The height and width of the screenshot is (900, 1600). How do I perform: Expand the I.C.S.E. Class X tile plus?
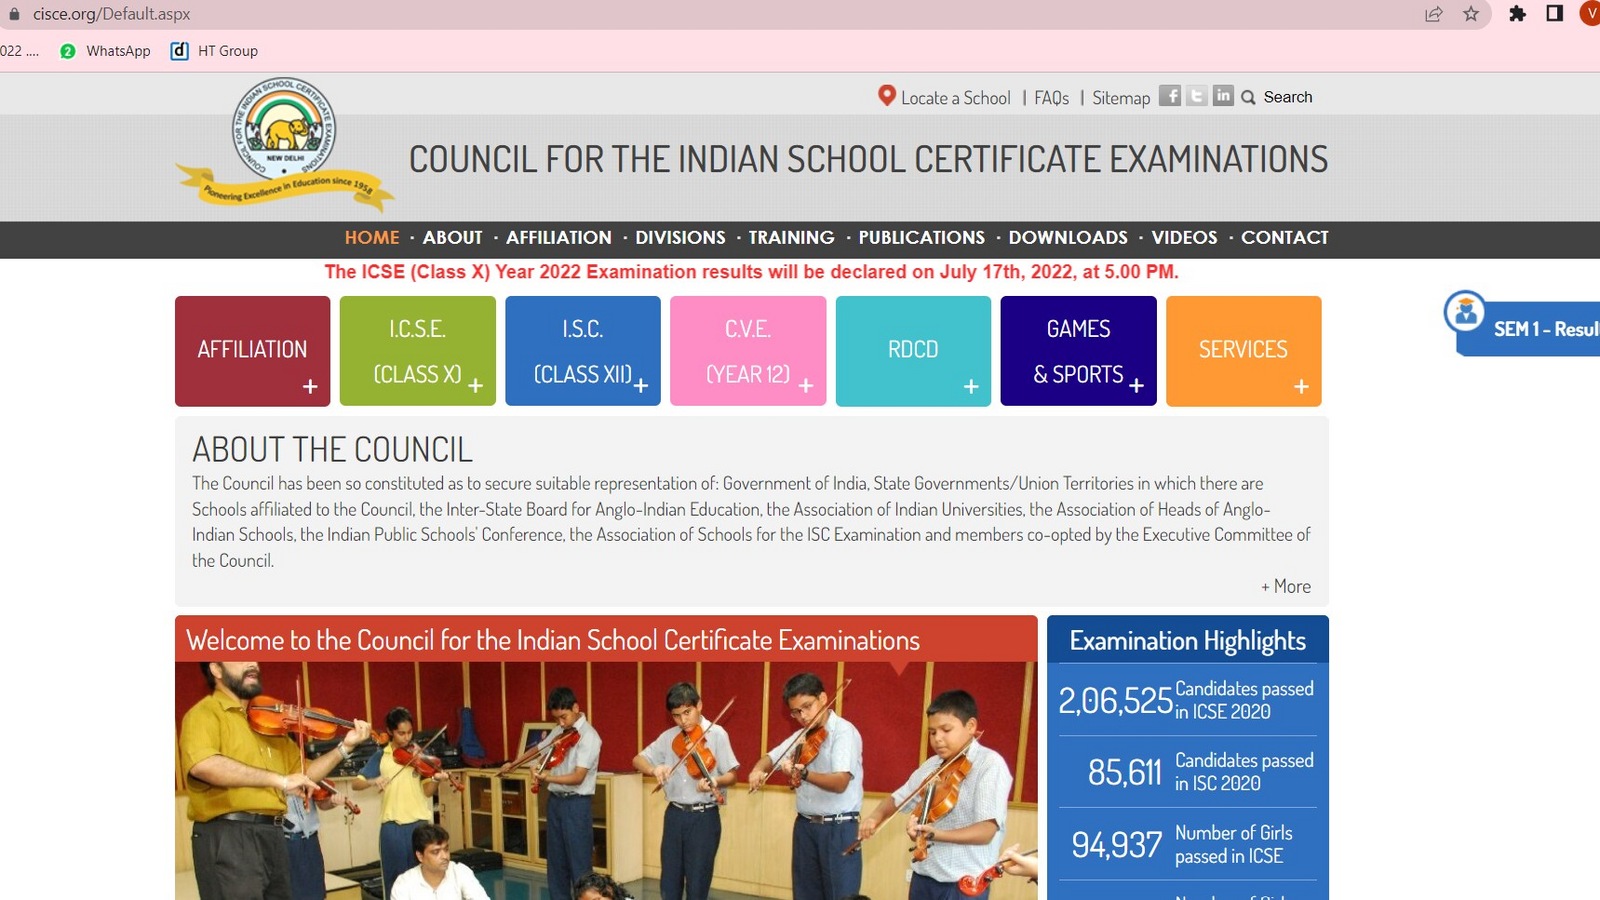point(475,386)
